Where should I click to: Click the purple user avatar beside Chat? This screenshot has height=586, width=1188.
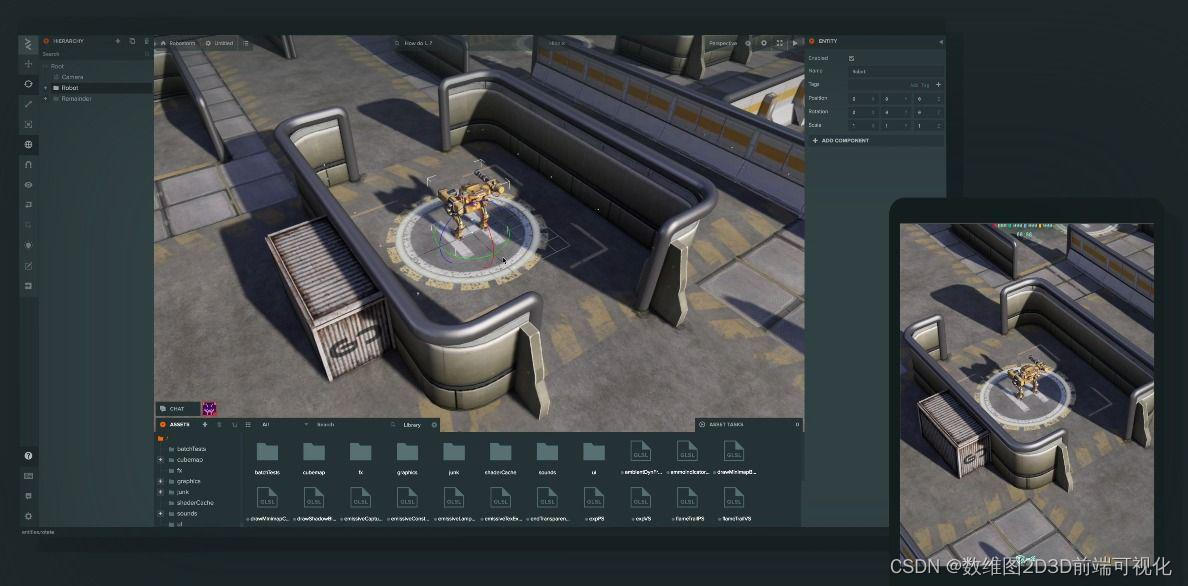tap(210, 409)
